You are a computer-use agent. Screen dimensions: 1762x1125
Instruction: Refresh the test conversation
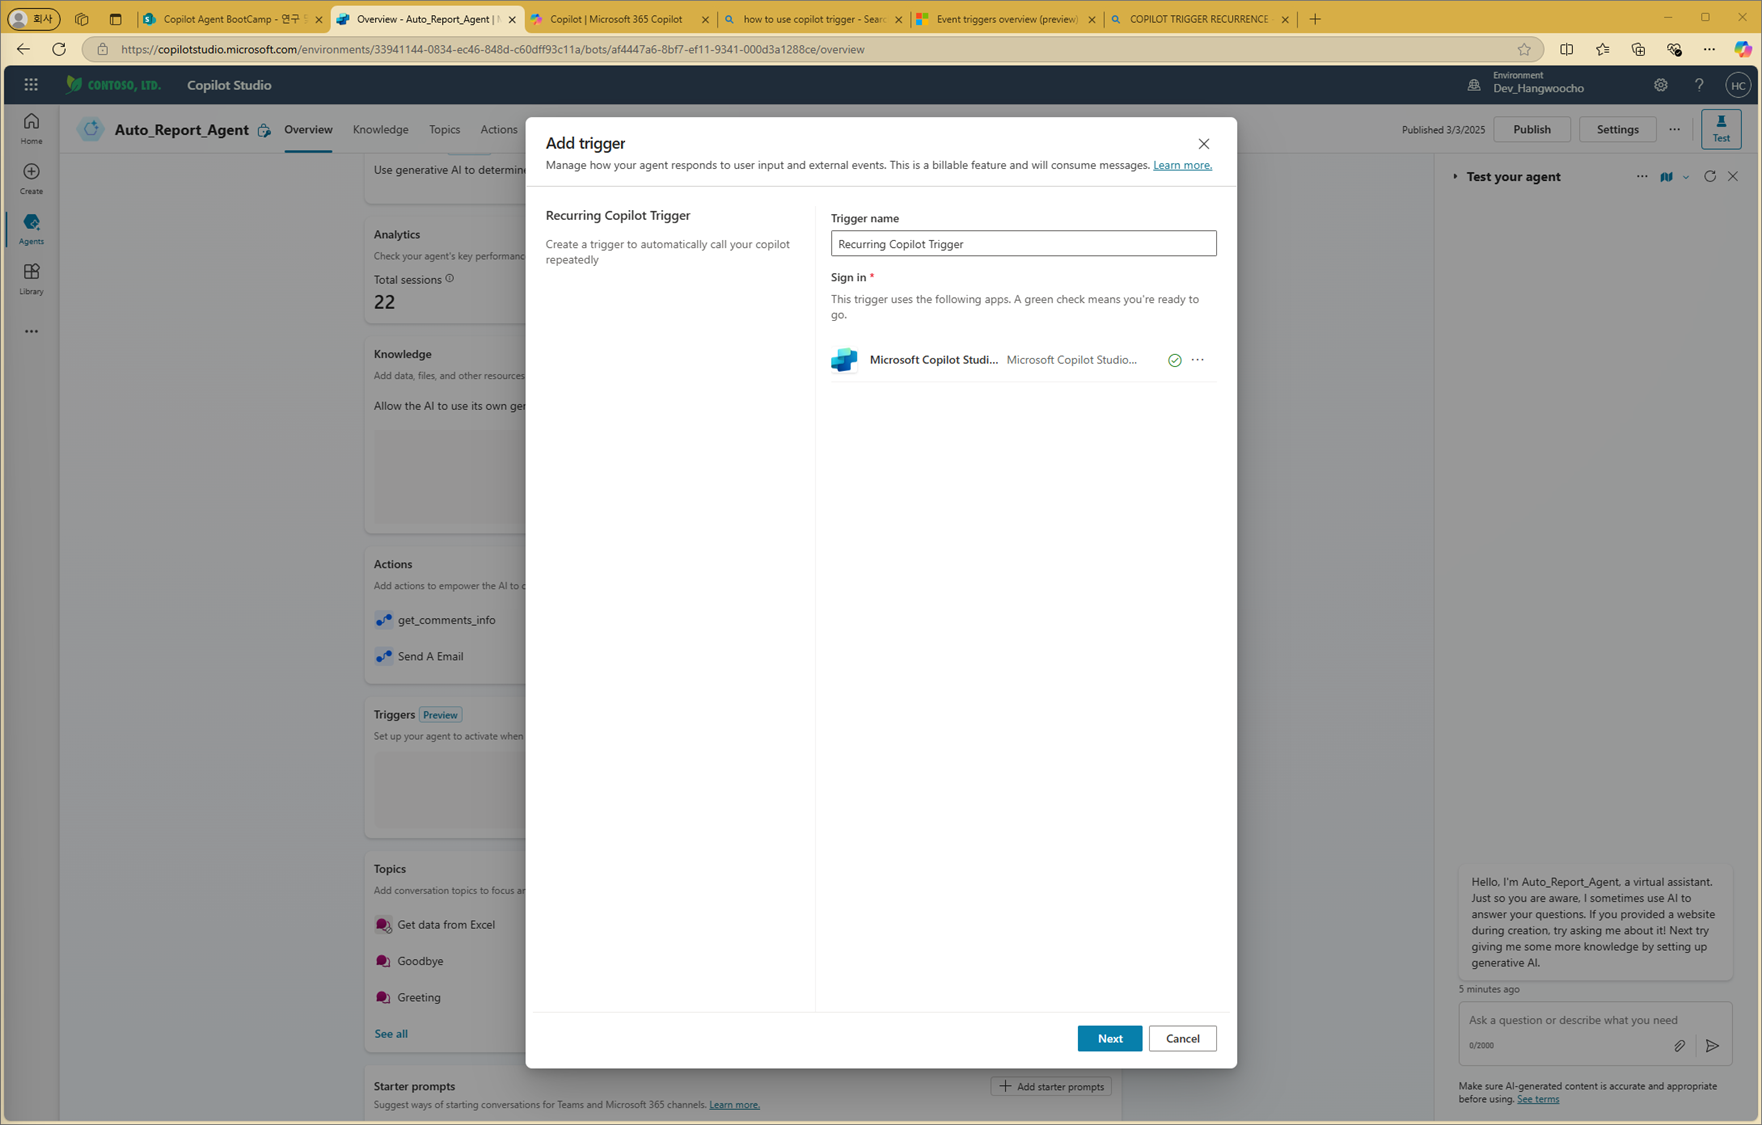(x=1710, y=177)
